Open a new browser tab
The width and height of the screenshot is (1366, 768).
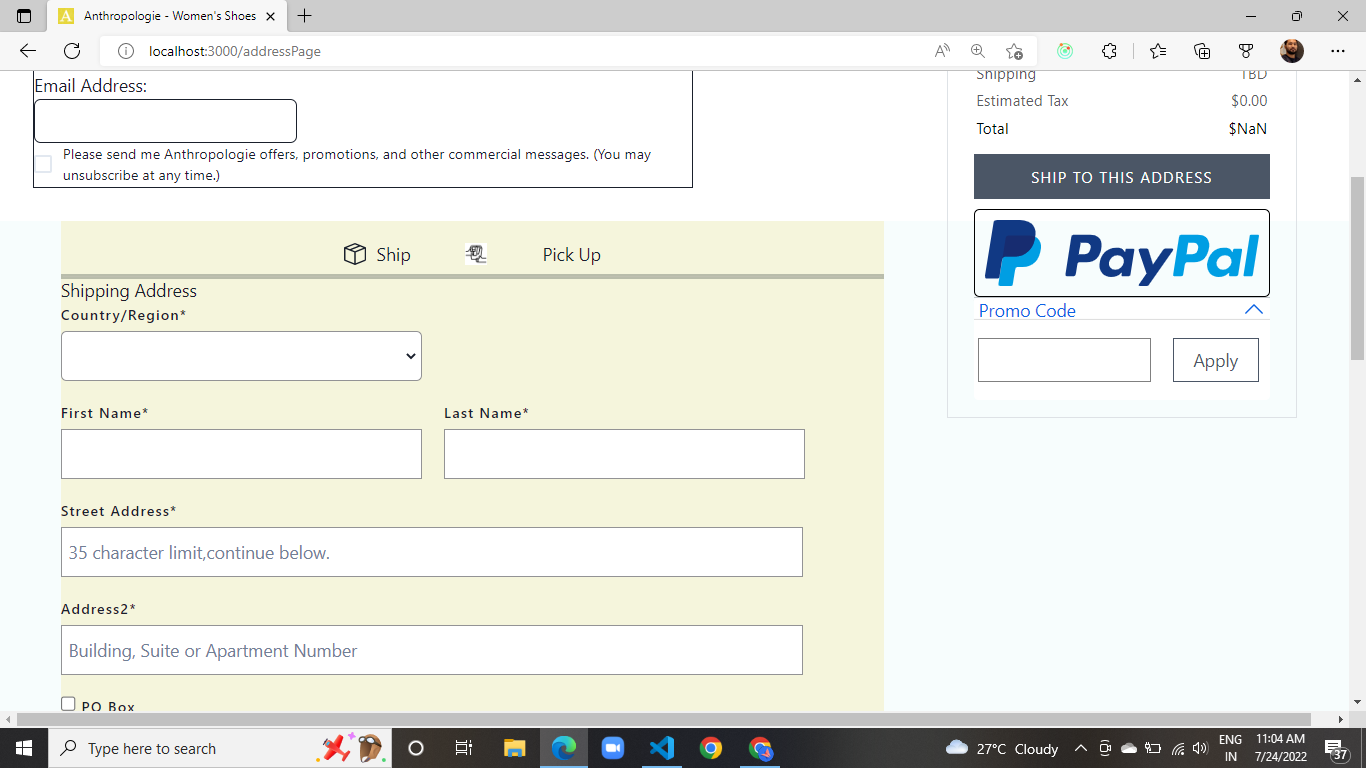pyautogui.click(x=305, y=16)
